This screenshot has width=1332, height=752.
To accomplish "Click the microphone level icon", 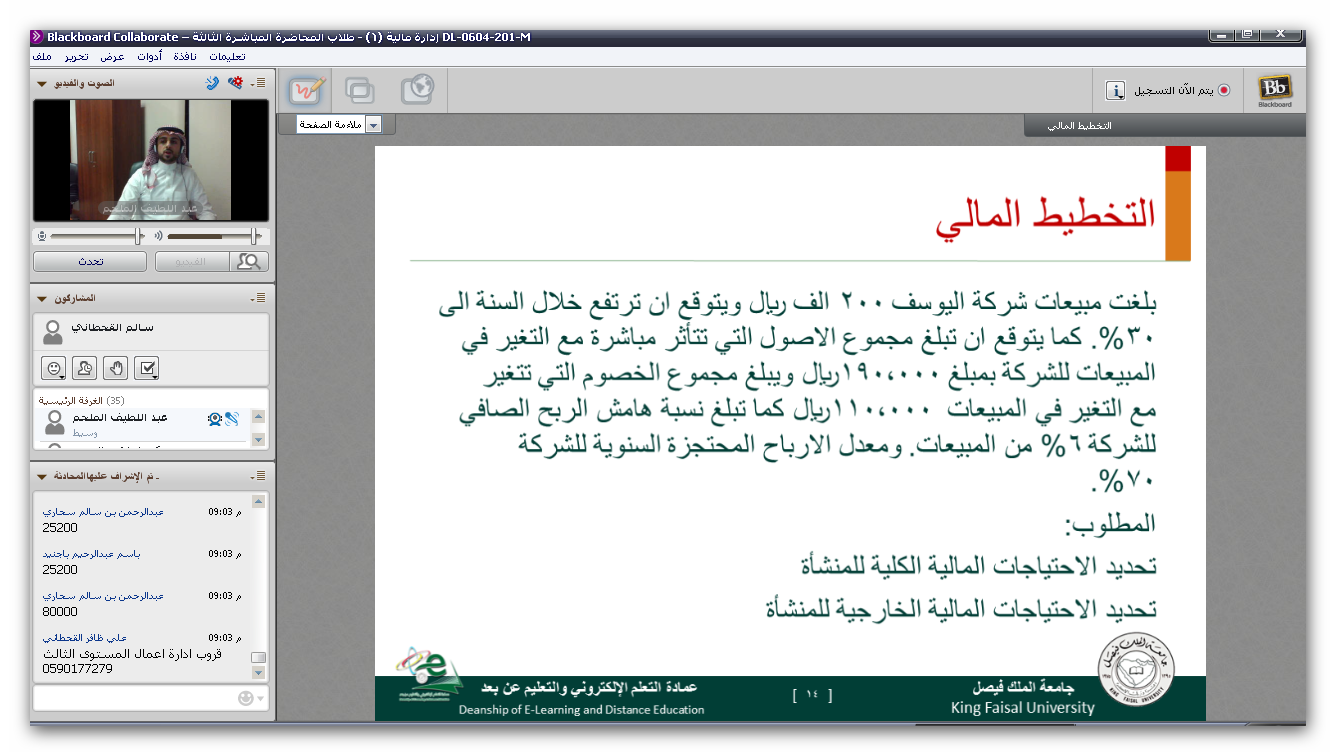I will tap(41, 237).
